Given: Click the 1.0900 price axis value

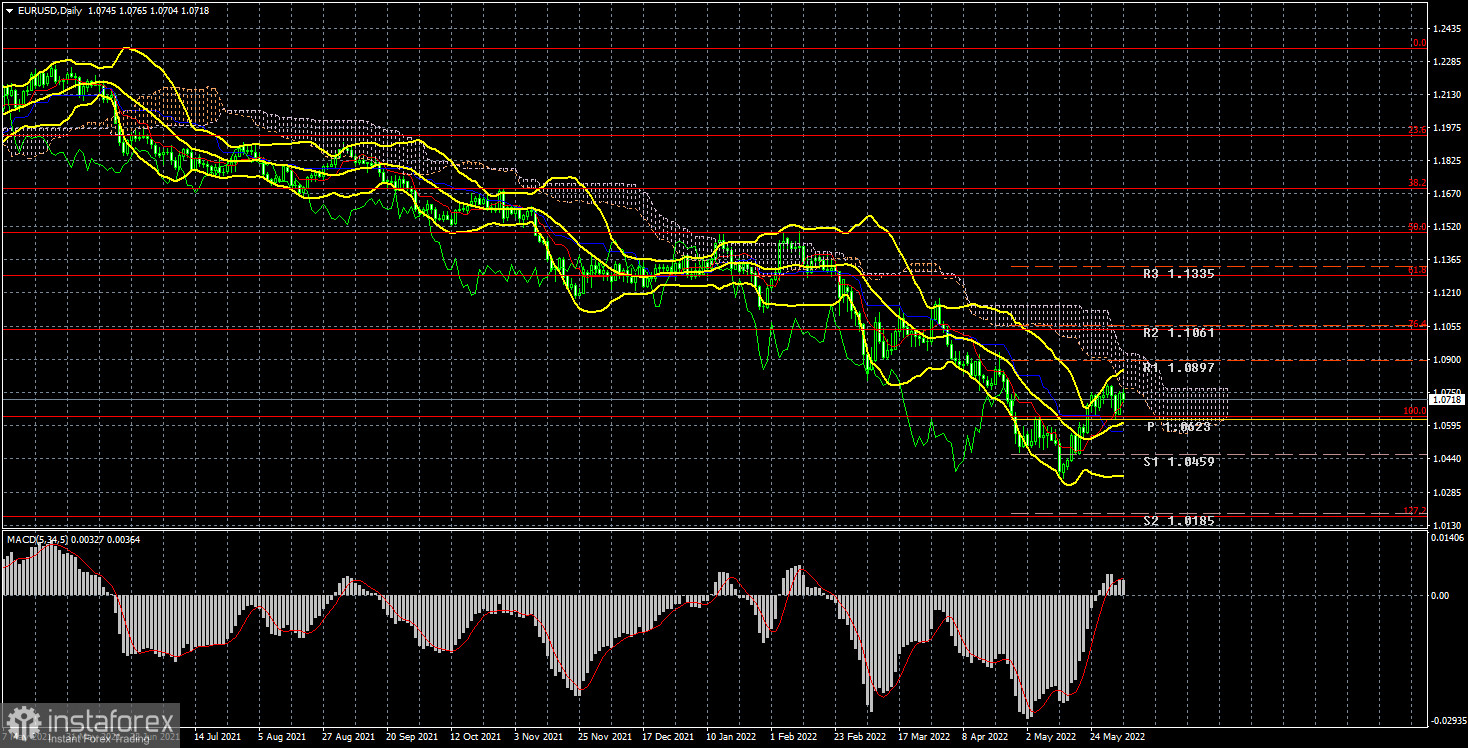Looking at the screenshot, I should point(1446,359).
